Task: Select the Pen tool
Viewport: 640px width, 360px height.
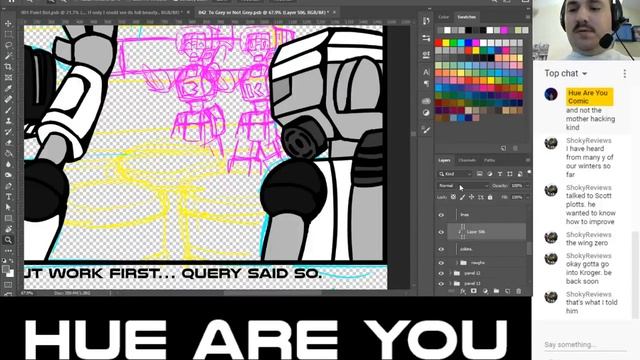Action: [8, 186]
